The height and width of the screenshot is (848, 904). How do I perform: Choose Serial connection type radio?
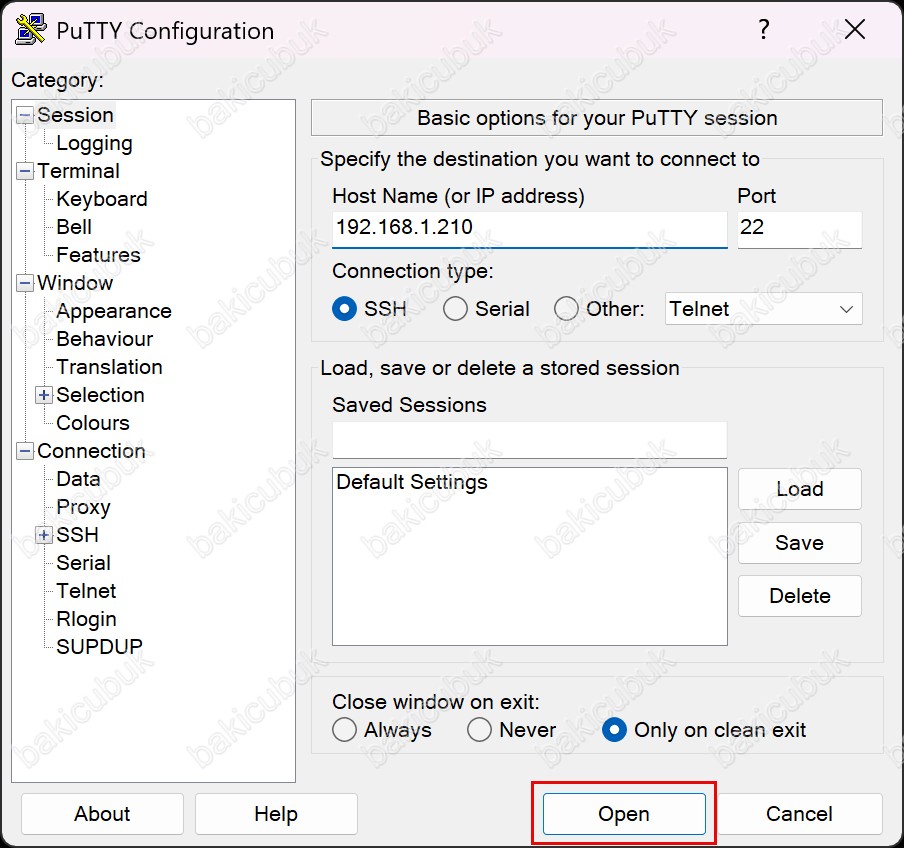[x=455, y=309]
